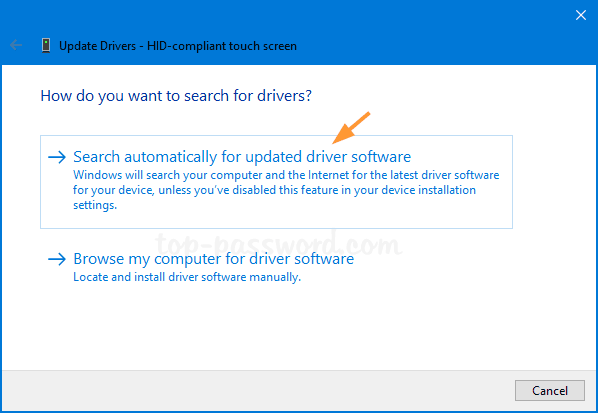Click the 'Locate and install driver software manually' text

187,277
